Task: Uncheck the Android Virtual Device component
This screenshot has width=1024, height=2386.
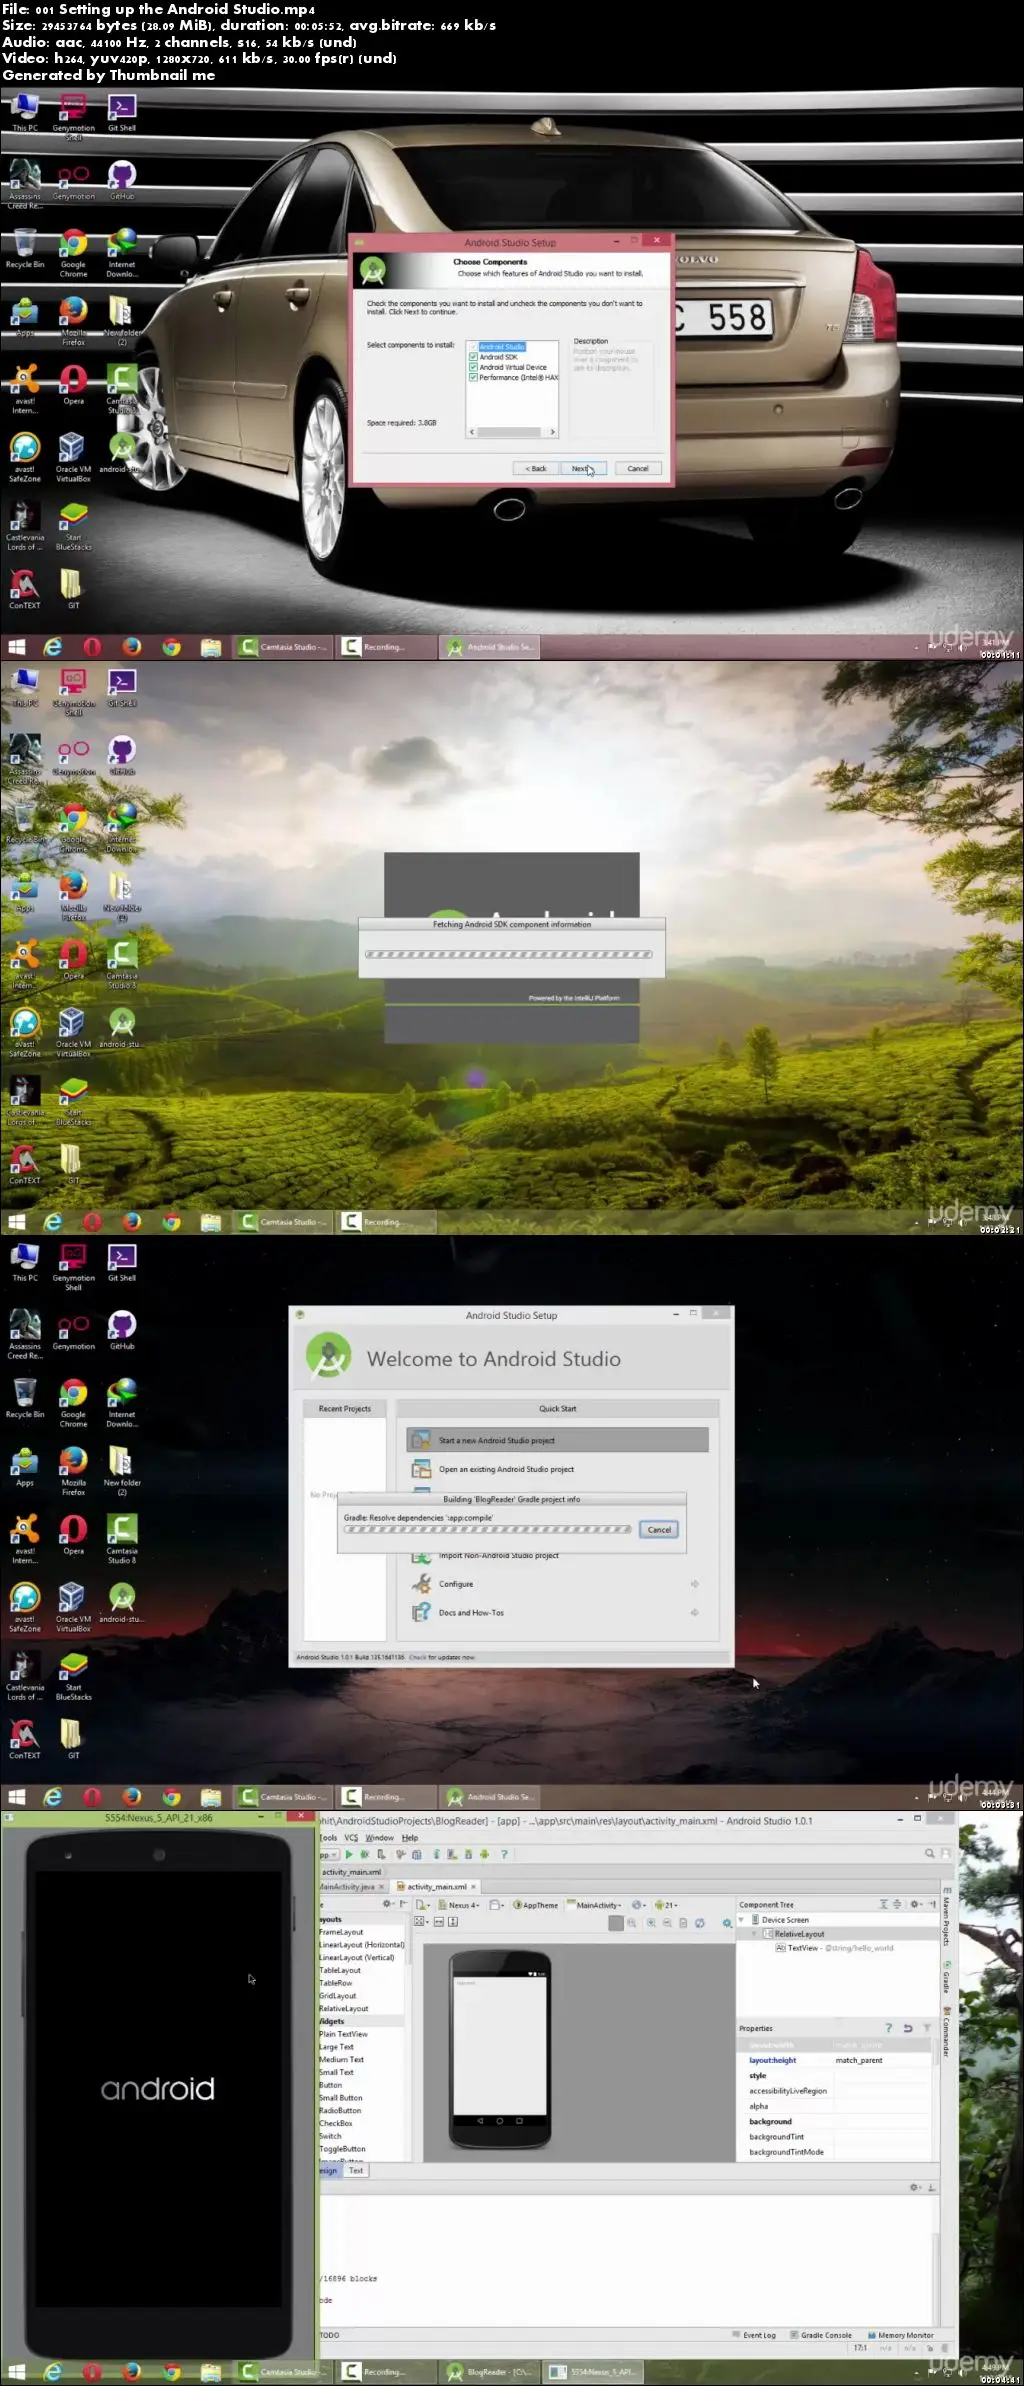Action: 474,367
